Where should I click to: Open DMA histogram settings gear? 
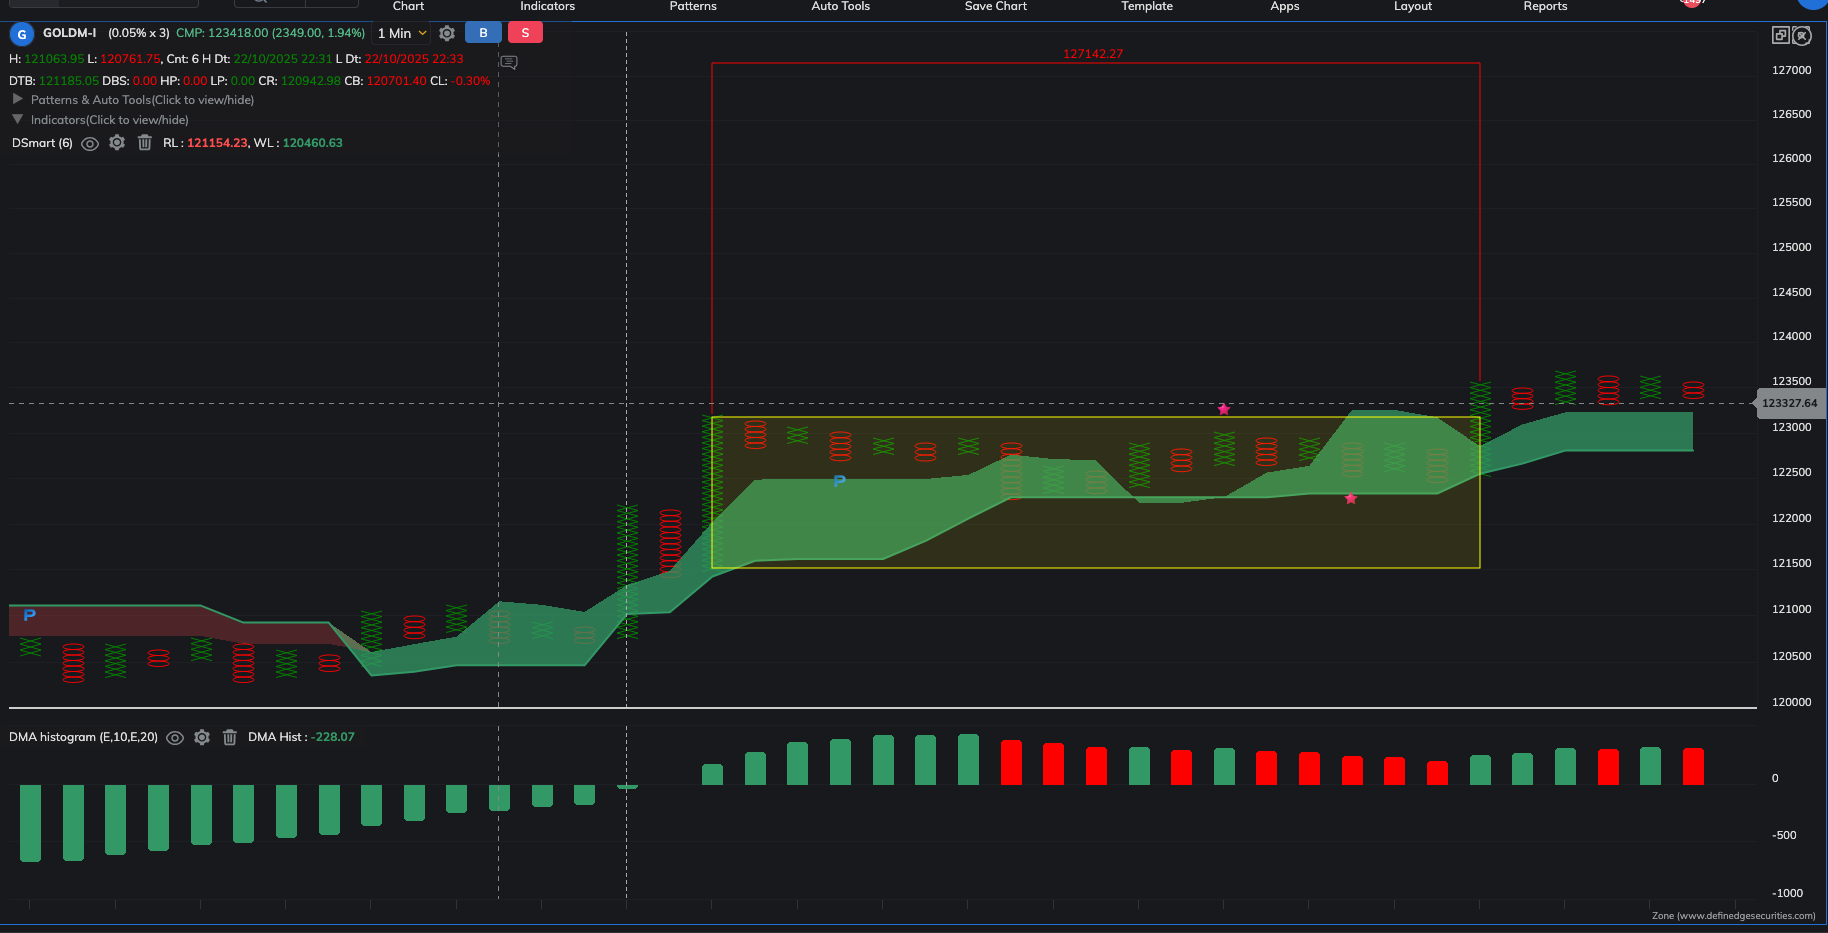(x=202, y=737)
